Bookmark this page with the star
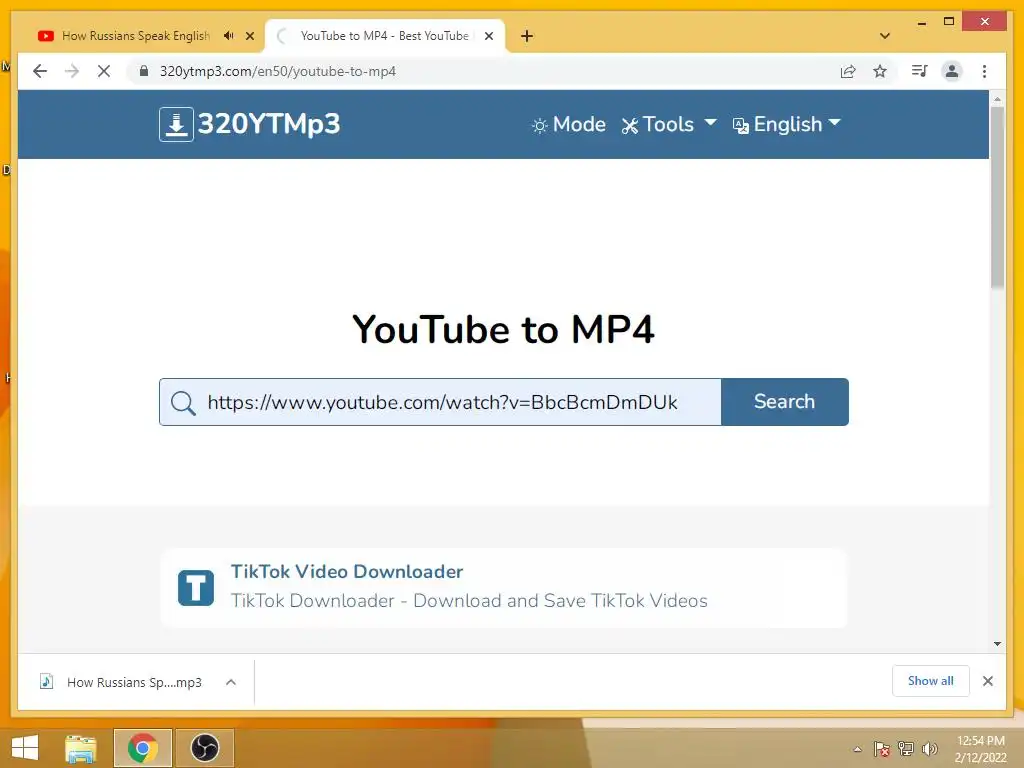Screen dimensions: 1024x768 tap(880, 71)
